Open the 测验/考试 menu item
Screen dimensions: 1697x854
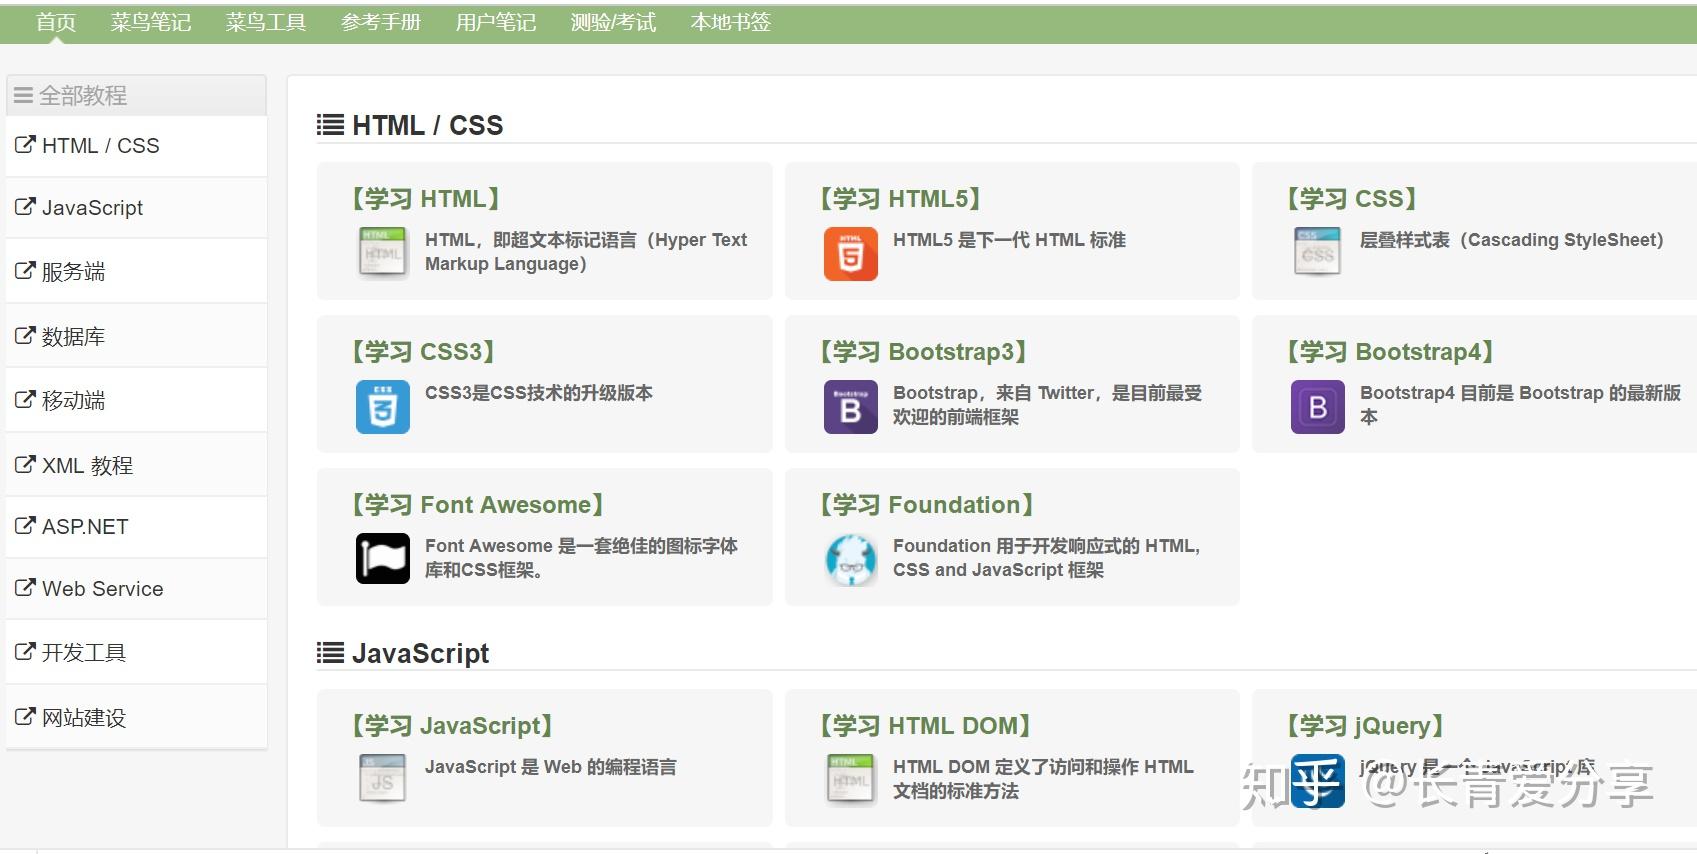(613, 22)
